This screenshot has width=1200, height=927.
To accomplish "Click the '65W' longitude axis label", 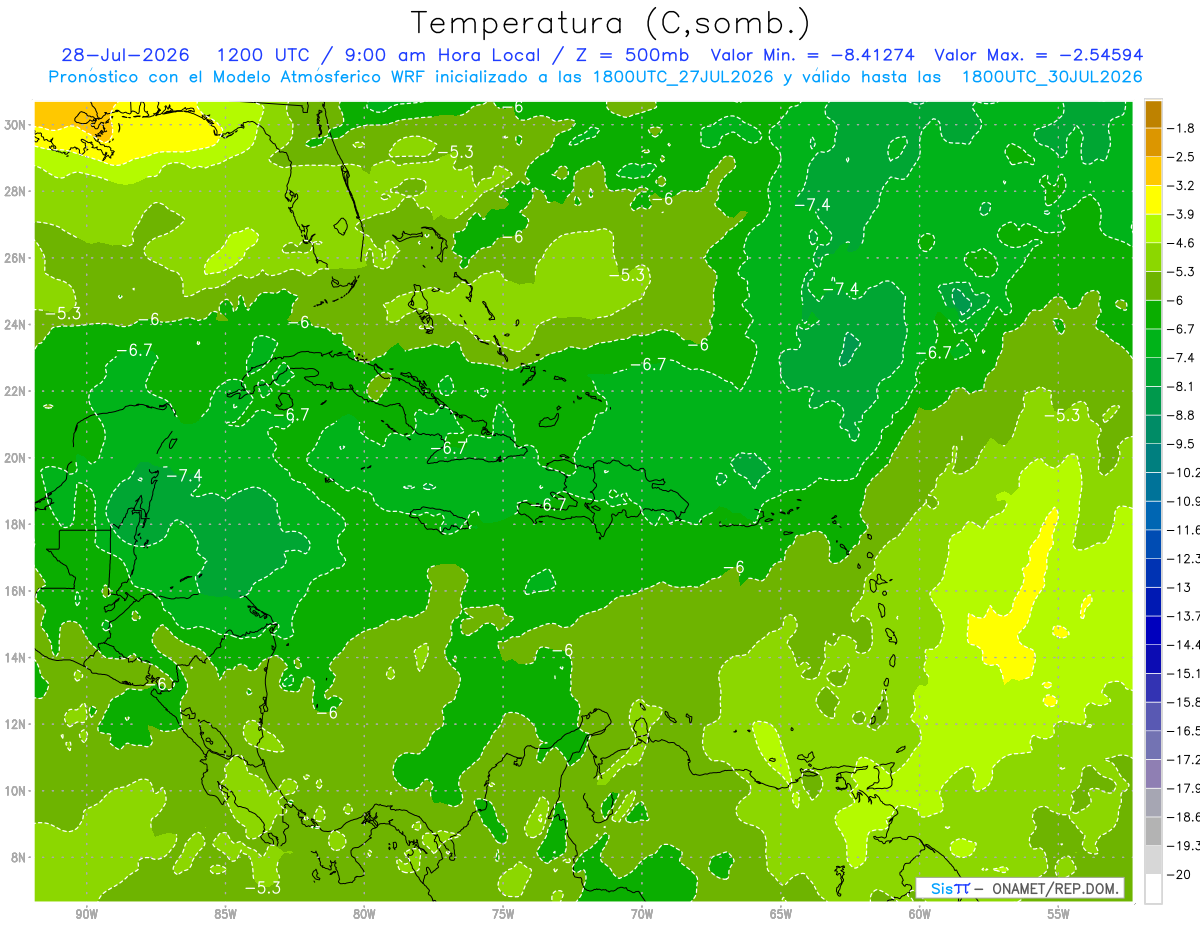I will [x=781, y=914].
